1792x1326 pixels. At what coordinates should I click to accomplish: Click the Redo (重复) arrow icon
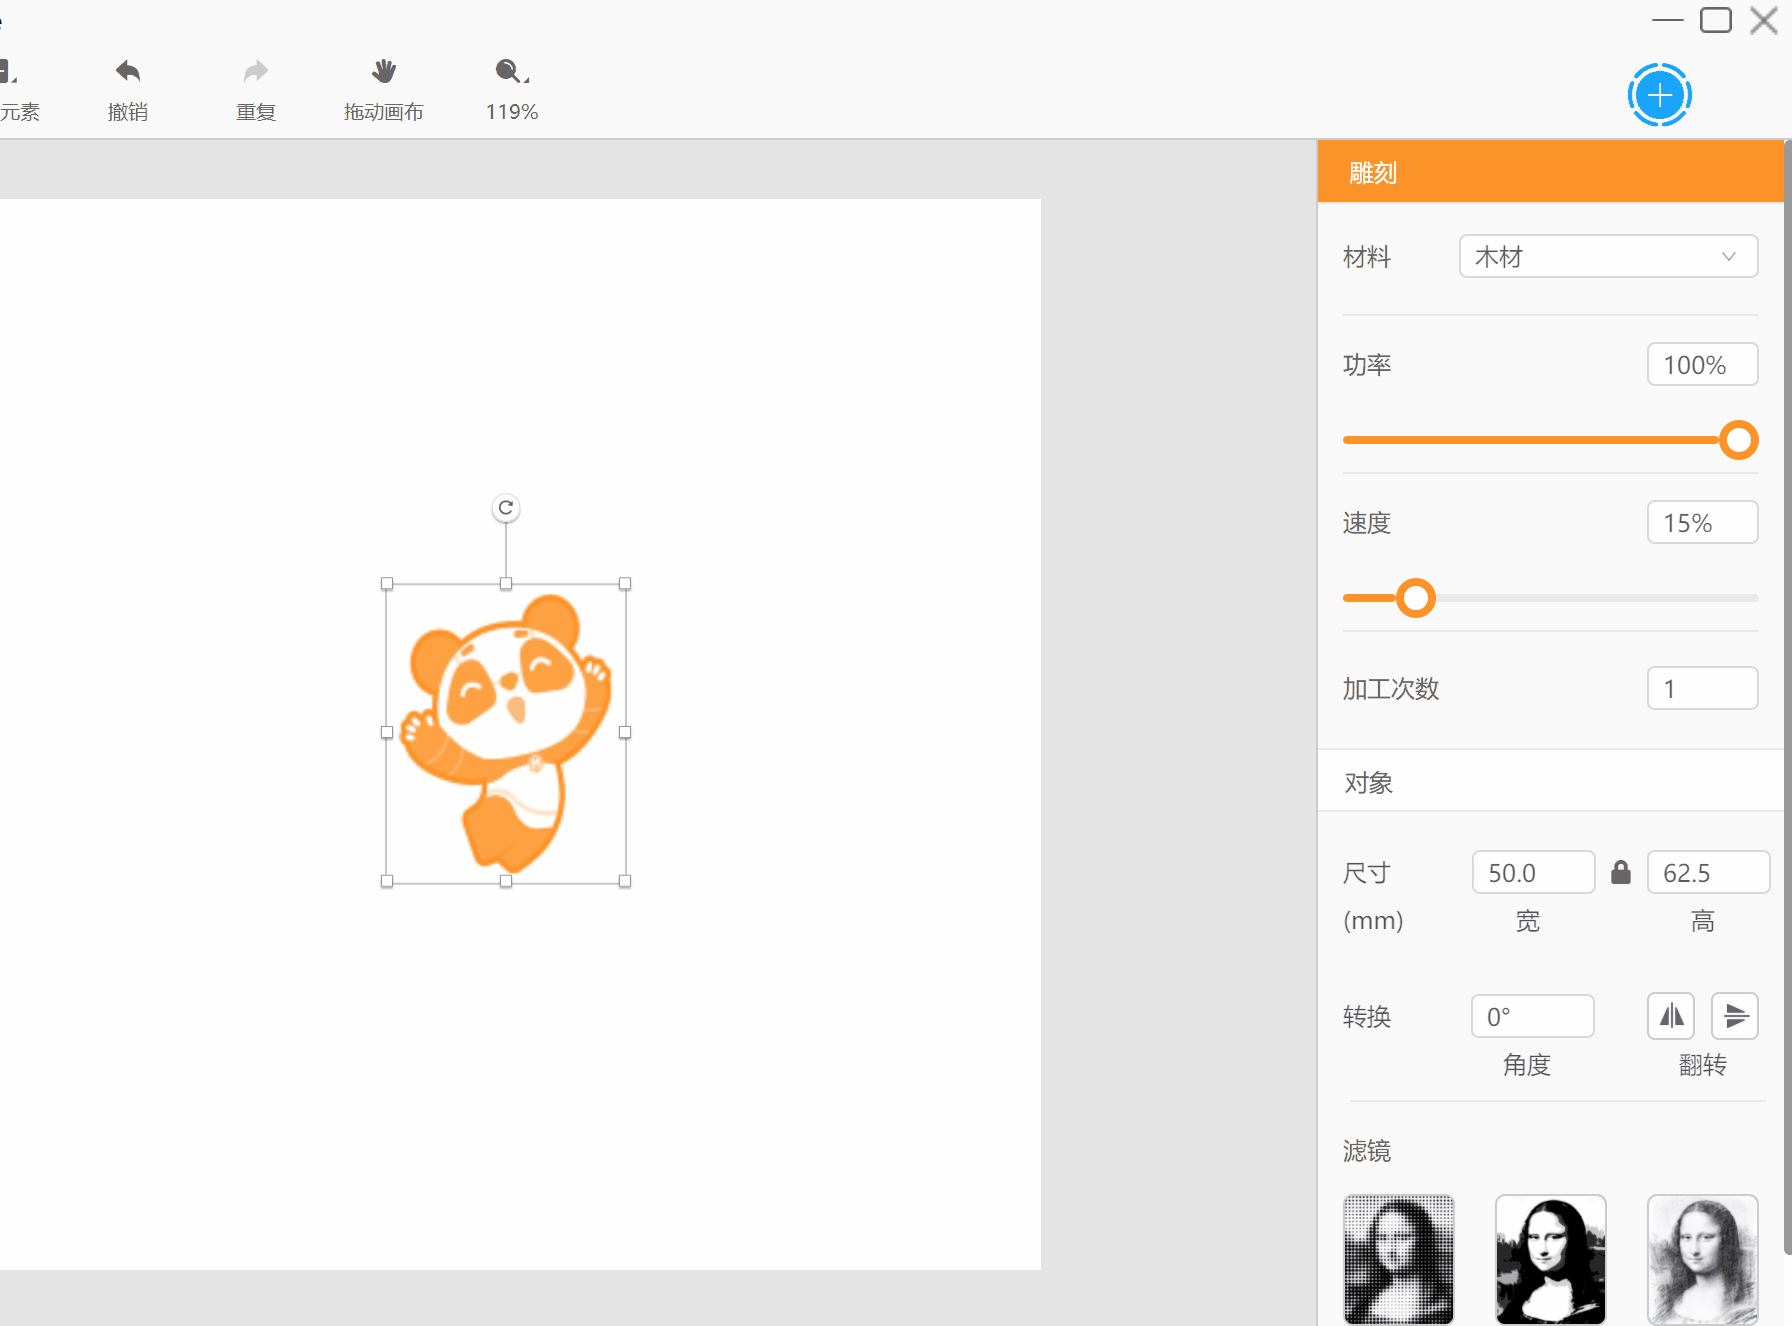click(256, 71)
